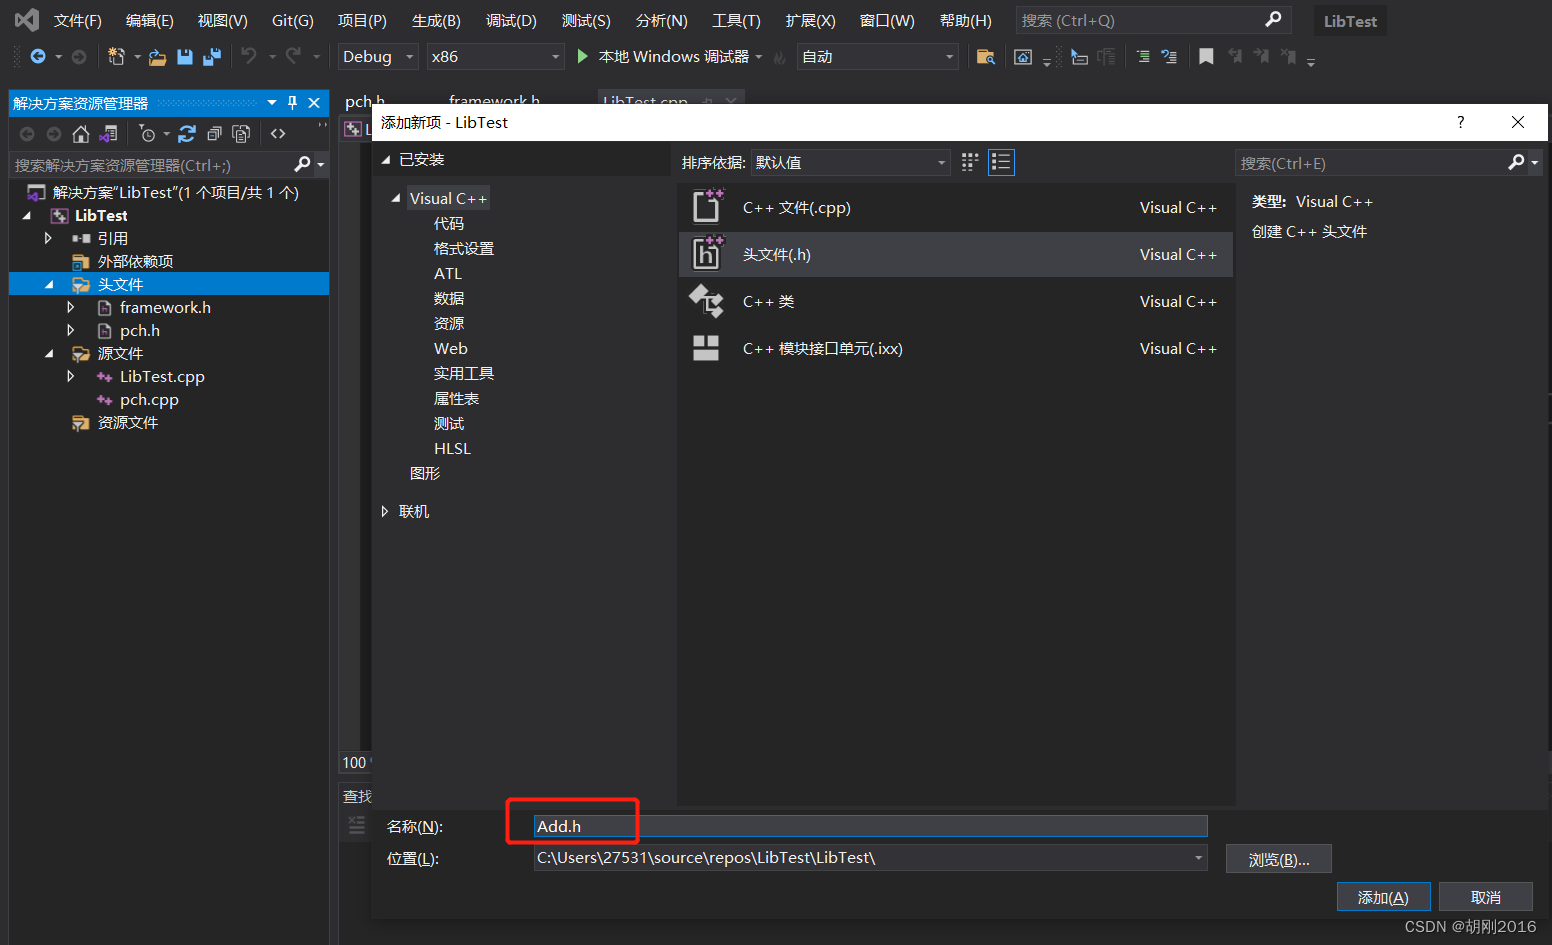Collapse the 已安装 tree section
1552x945 pixels.
click(x=385, y=160)
